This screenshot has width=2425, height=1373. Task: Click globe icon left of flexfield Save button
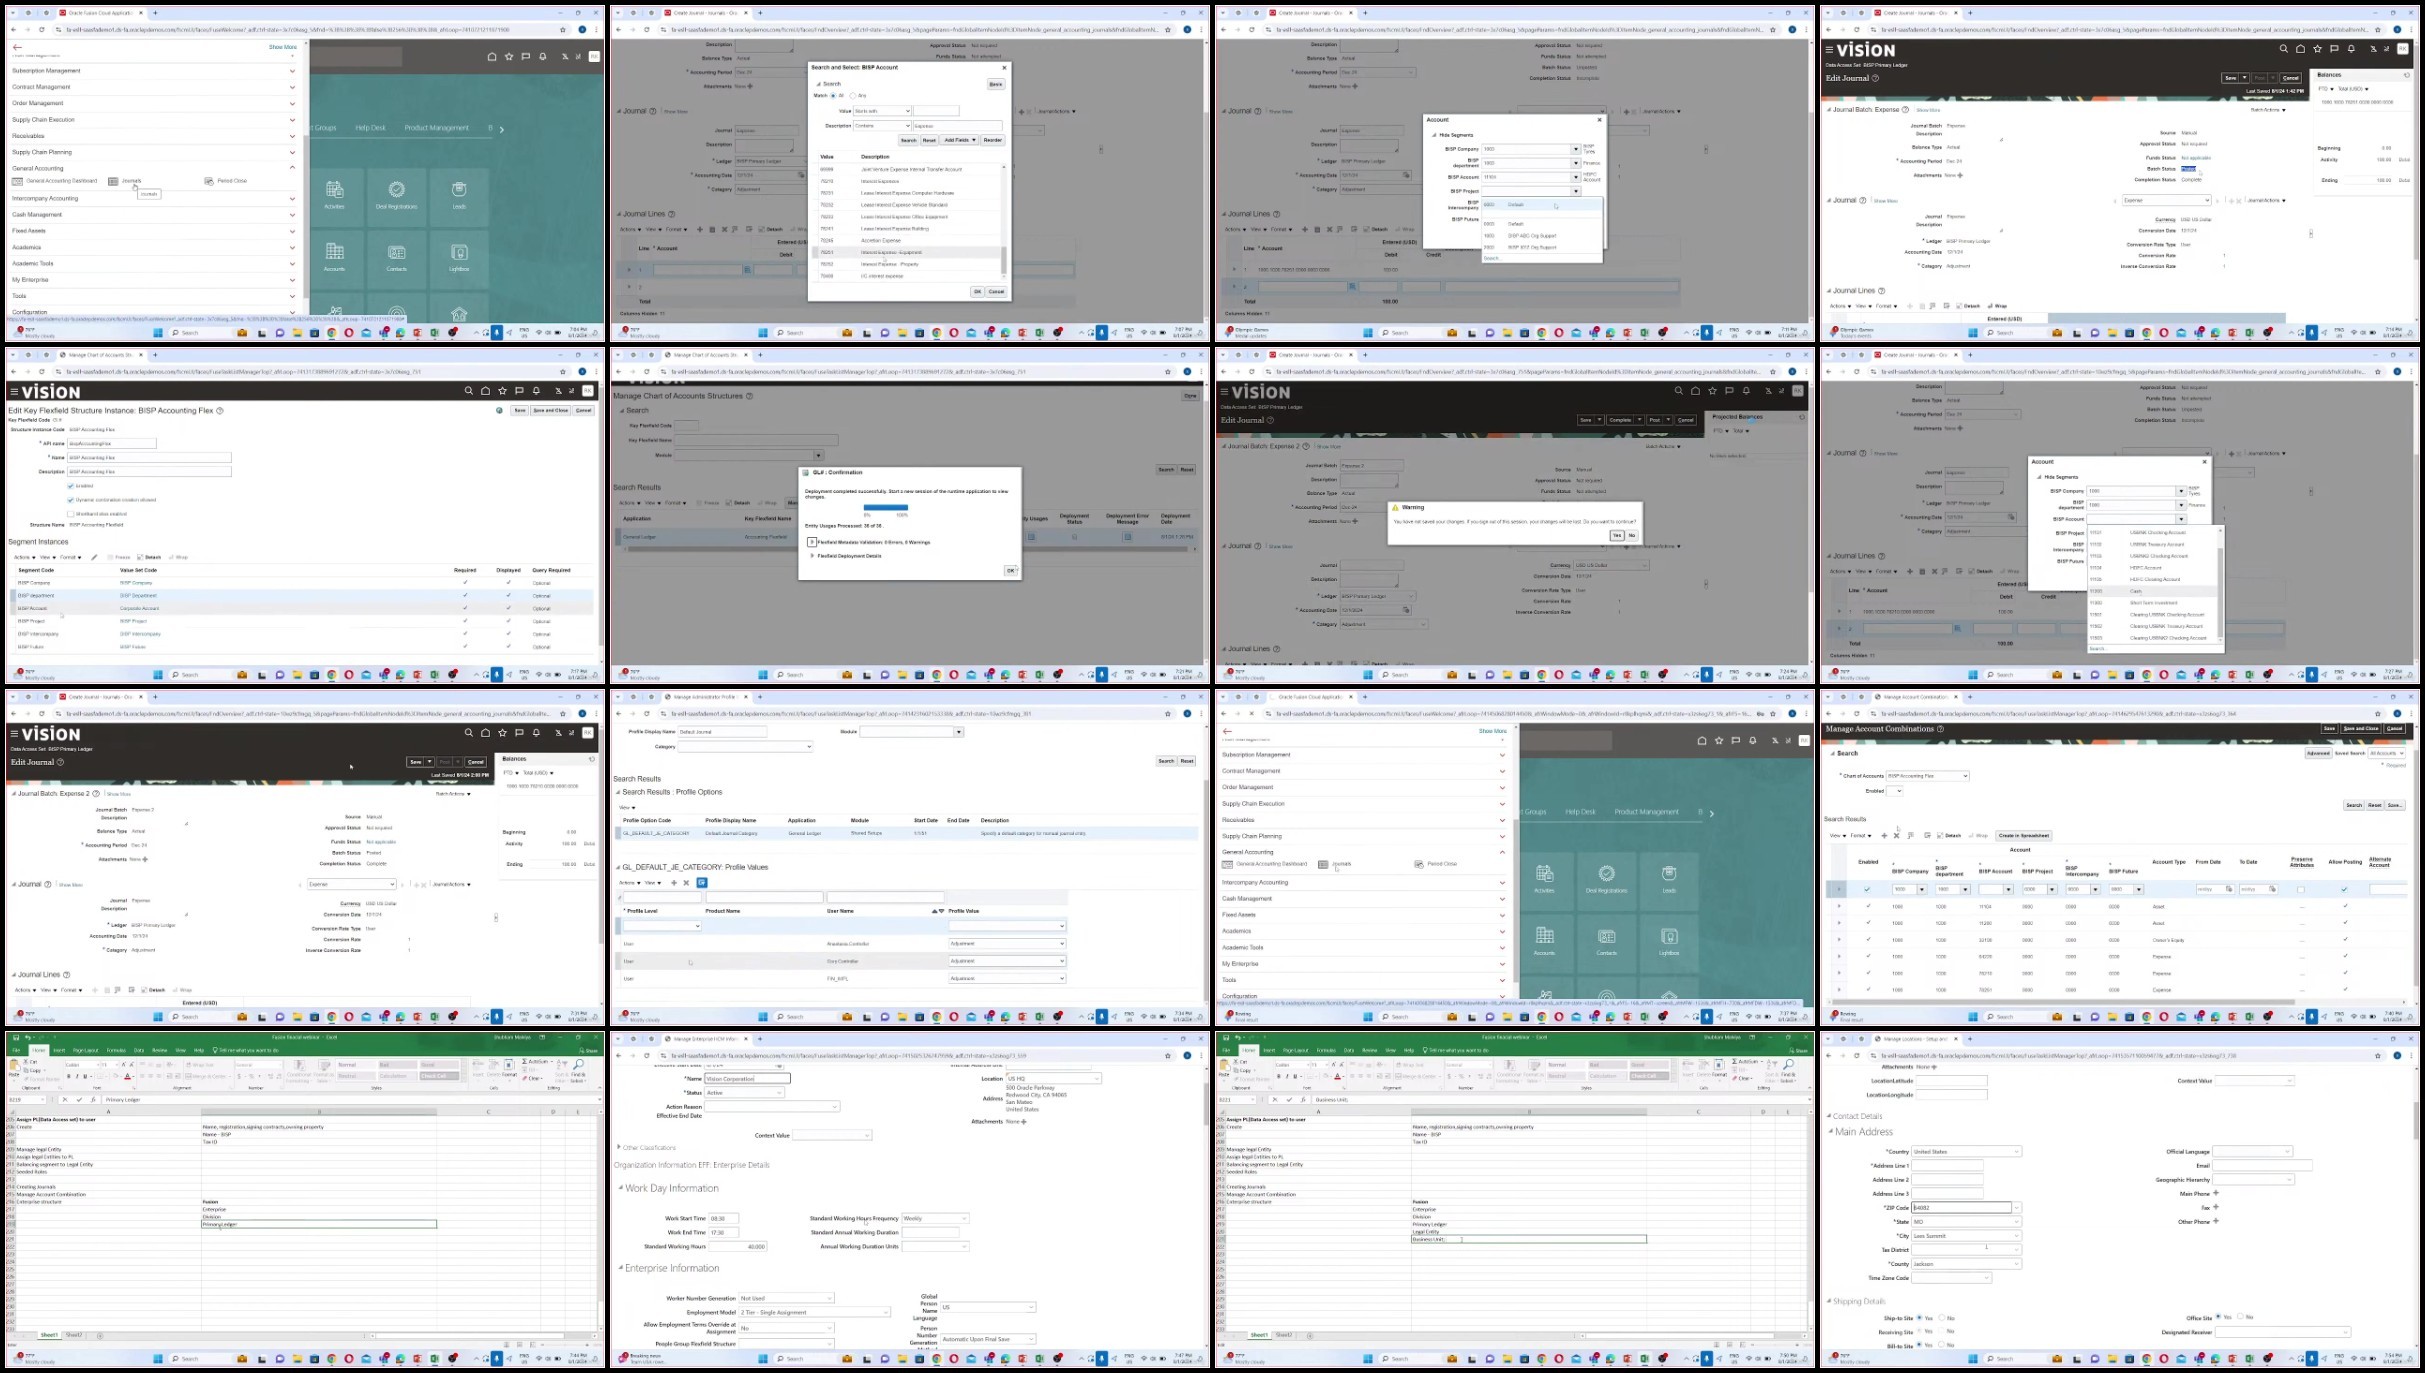click(x=499, y=410)
